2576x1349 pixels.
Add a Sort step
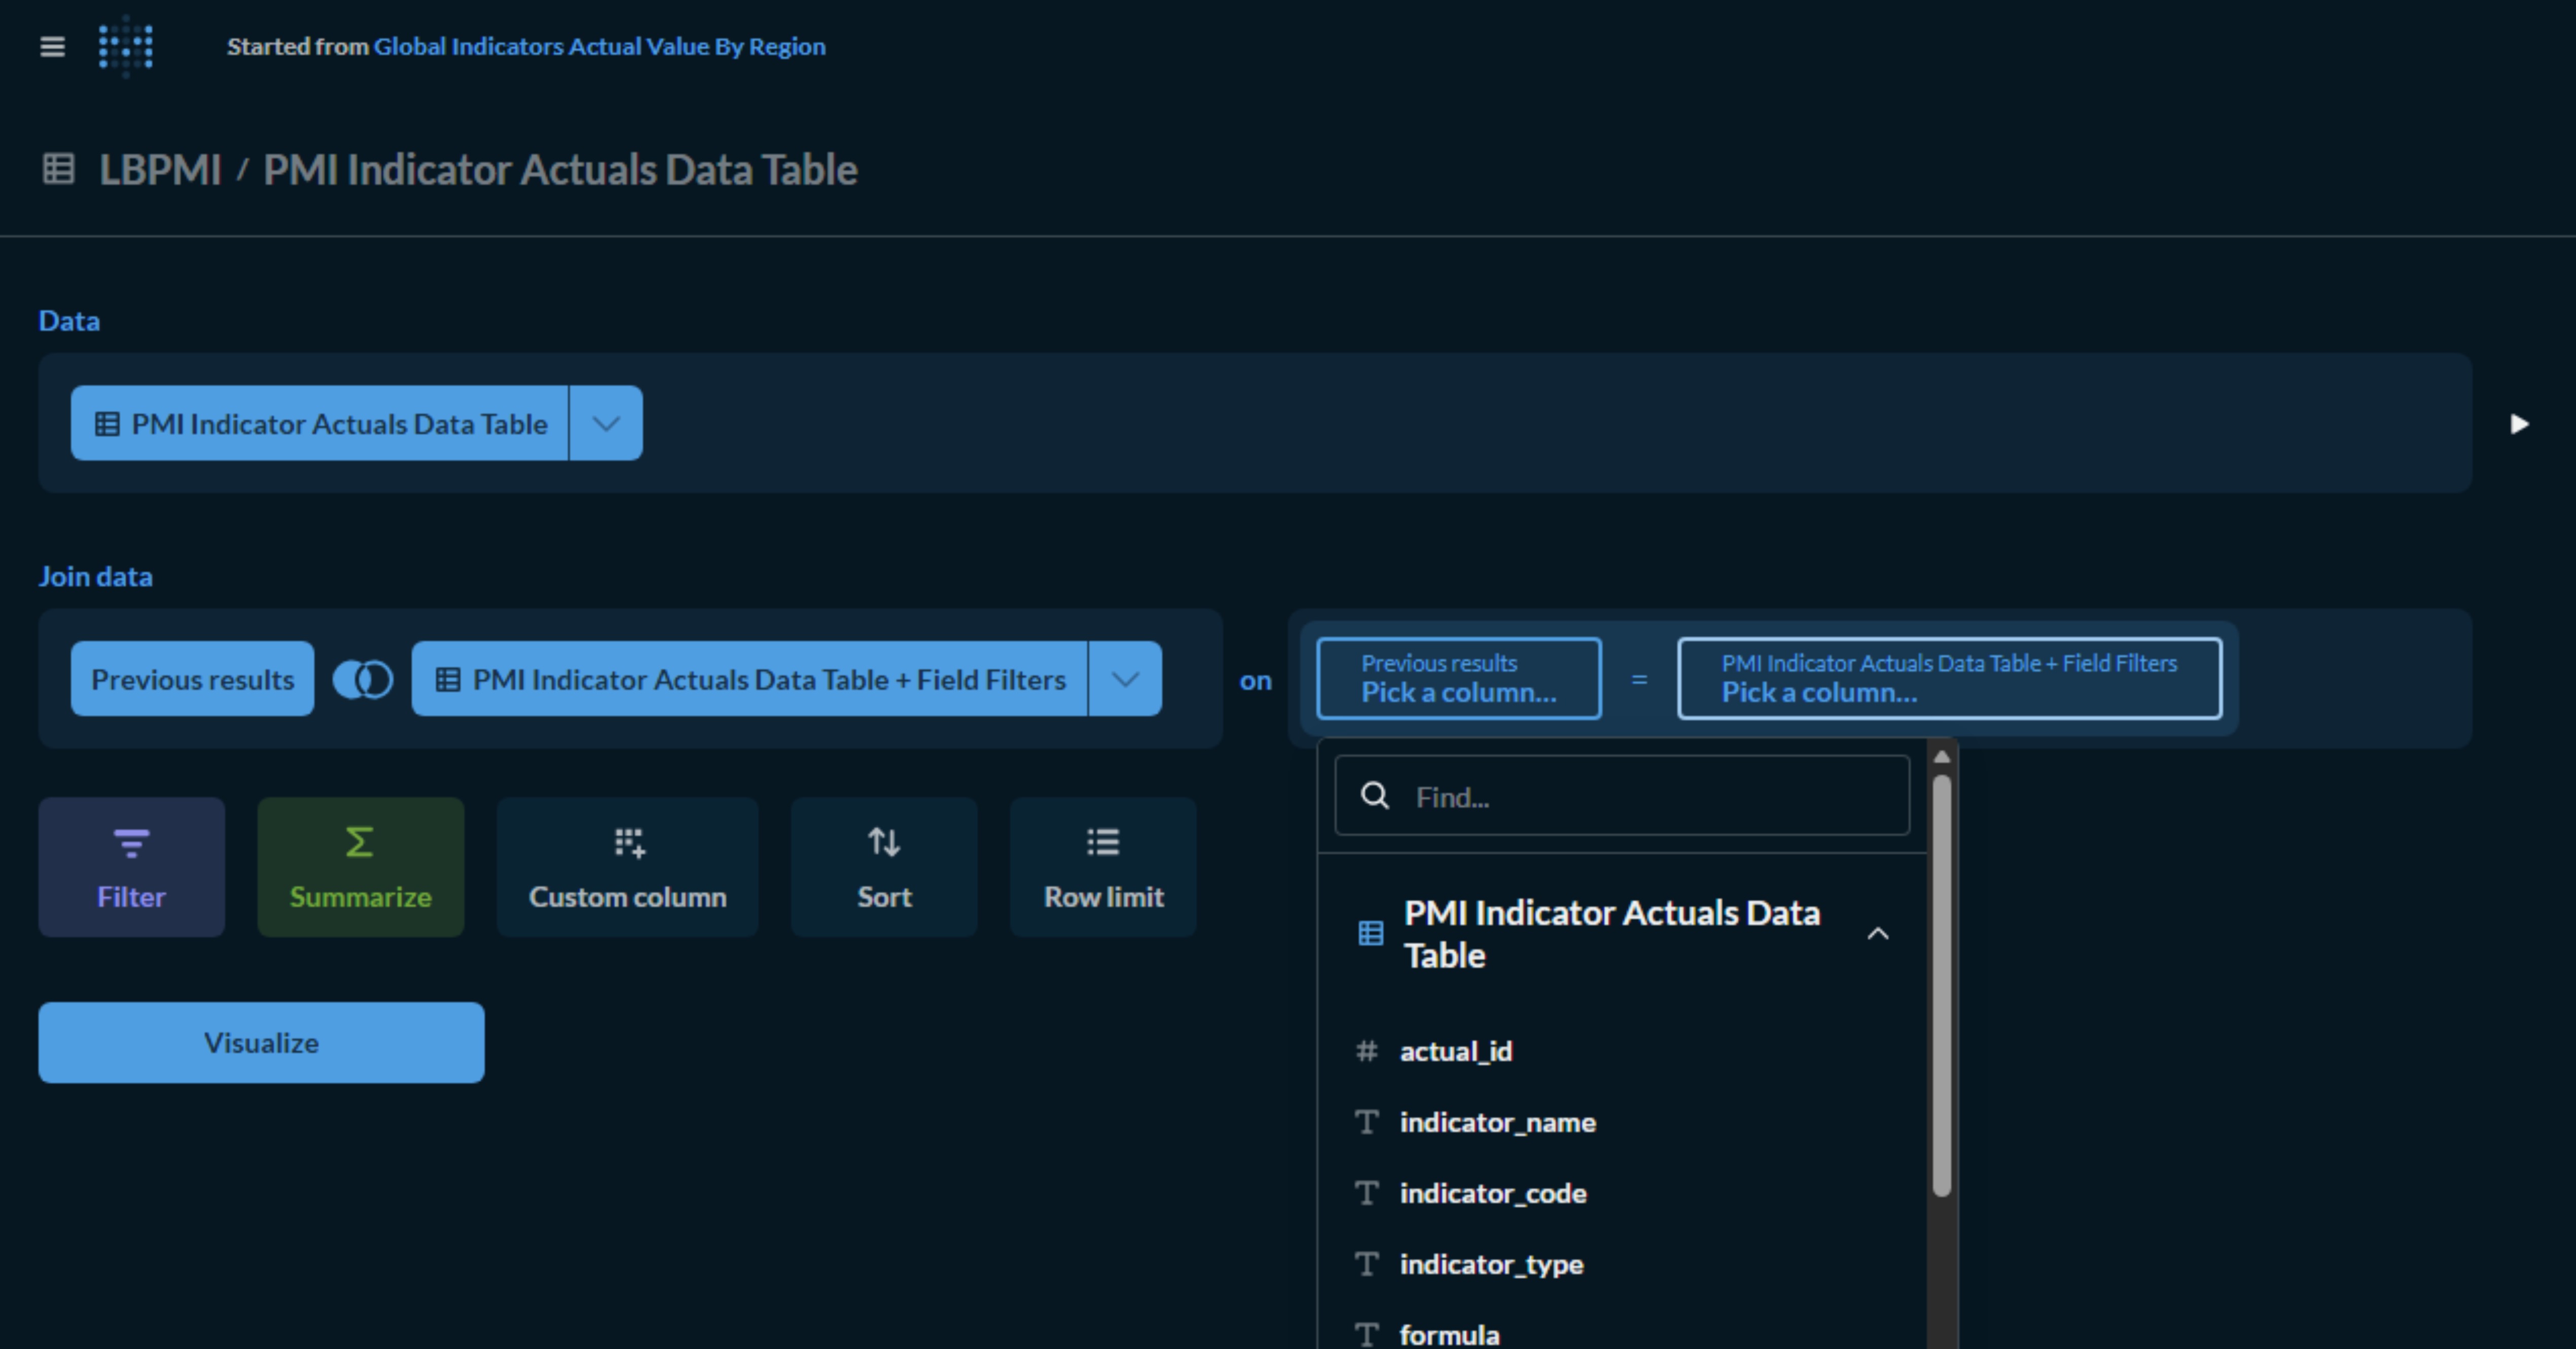(884, 866)
